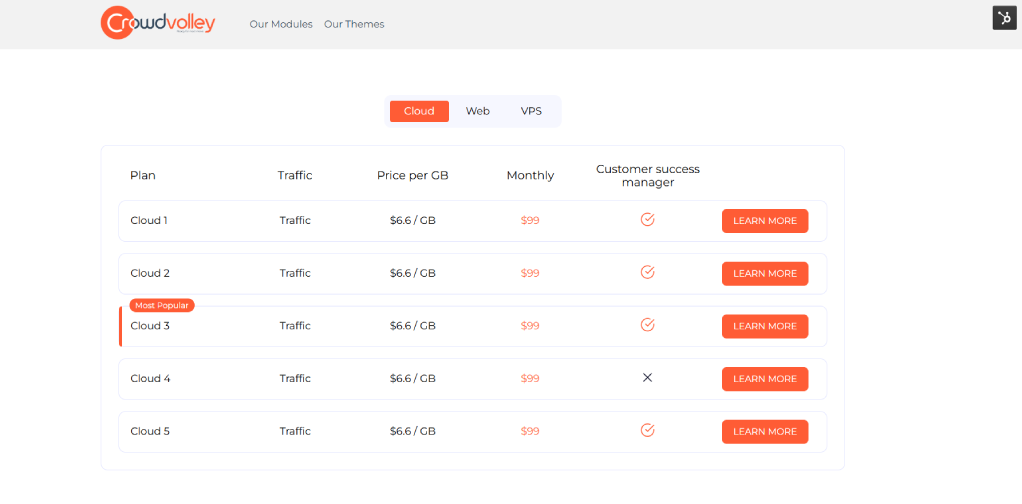Open Learn More for Cloud 5
This screenshot has height=504, width=1022.
coord(764,432)
